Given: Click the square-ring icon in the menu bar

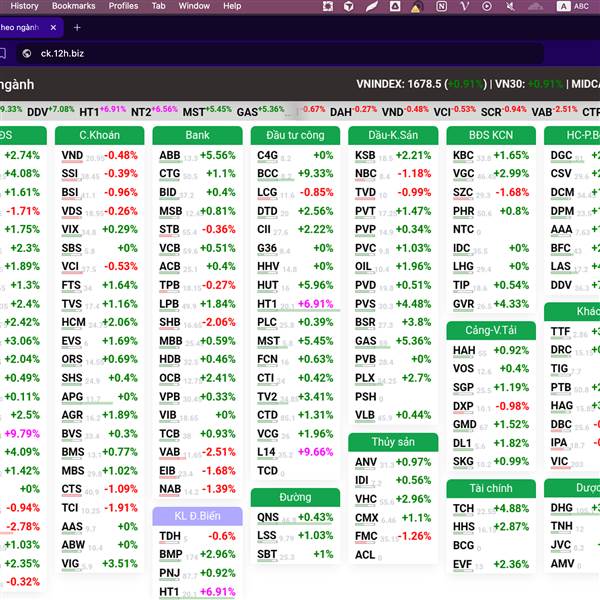Looking at the screenshot, I should (x=328, y=6).
